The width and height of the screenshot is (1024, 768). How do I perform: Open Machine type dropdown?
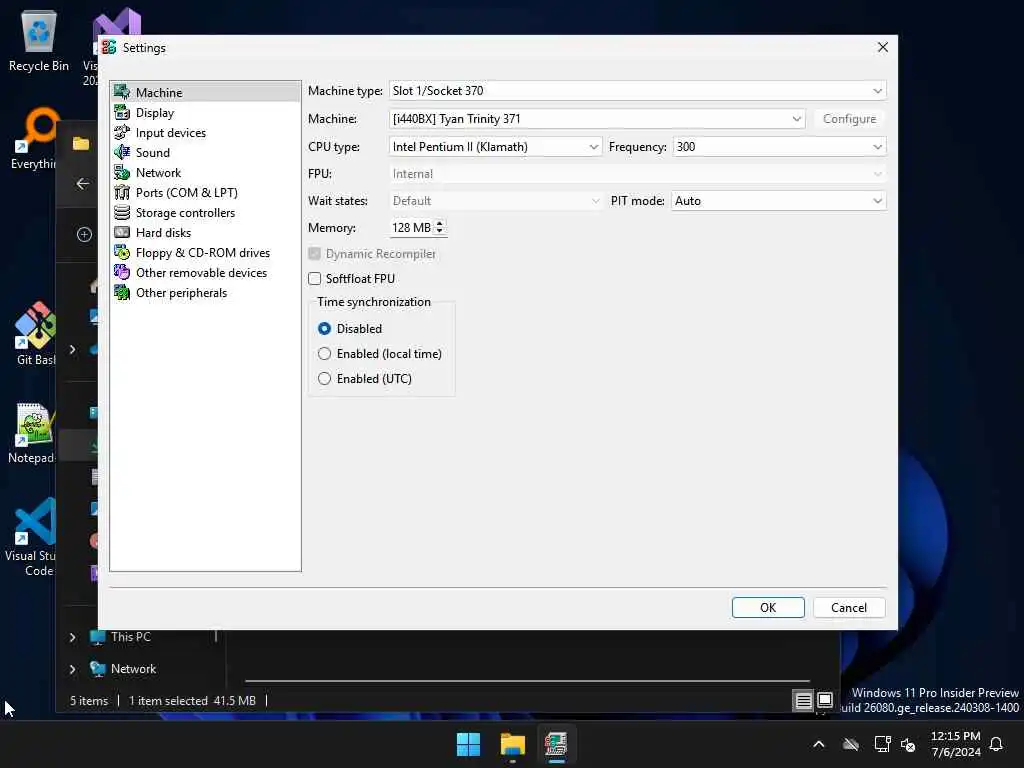(x=637, y=91)
